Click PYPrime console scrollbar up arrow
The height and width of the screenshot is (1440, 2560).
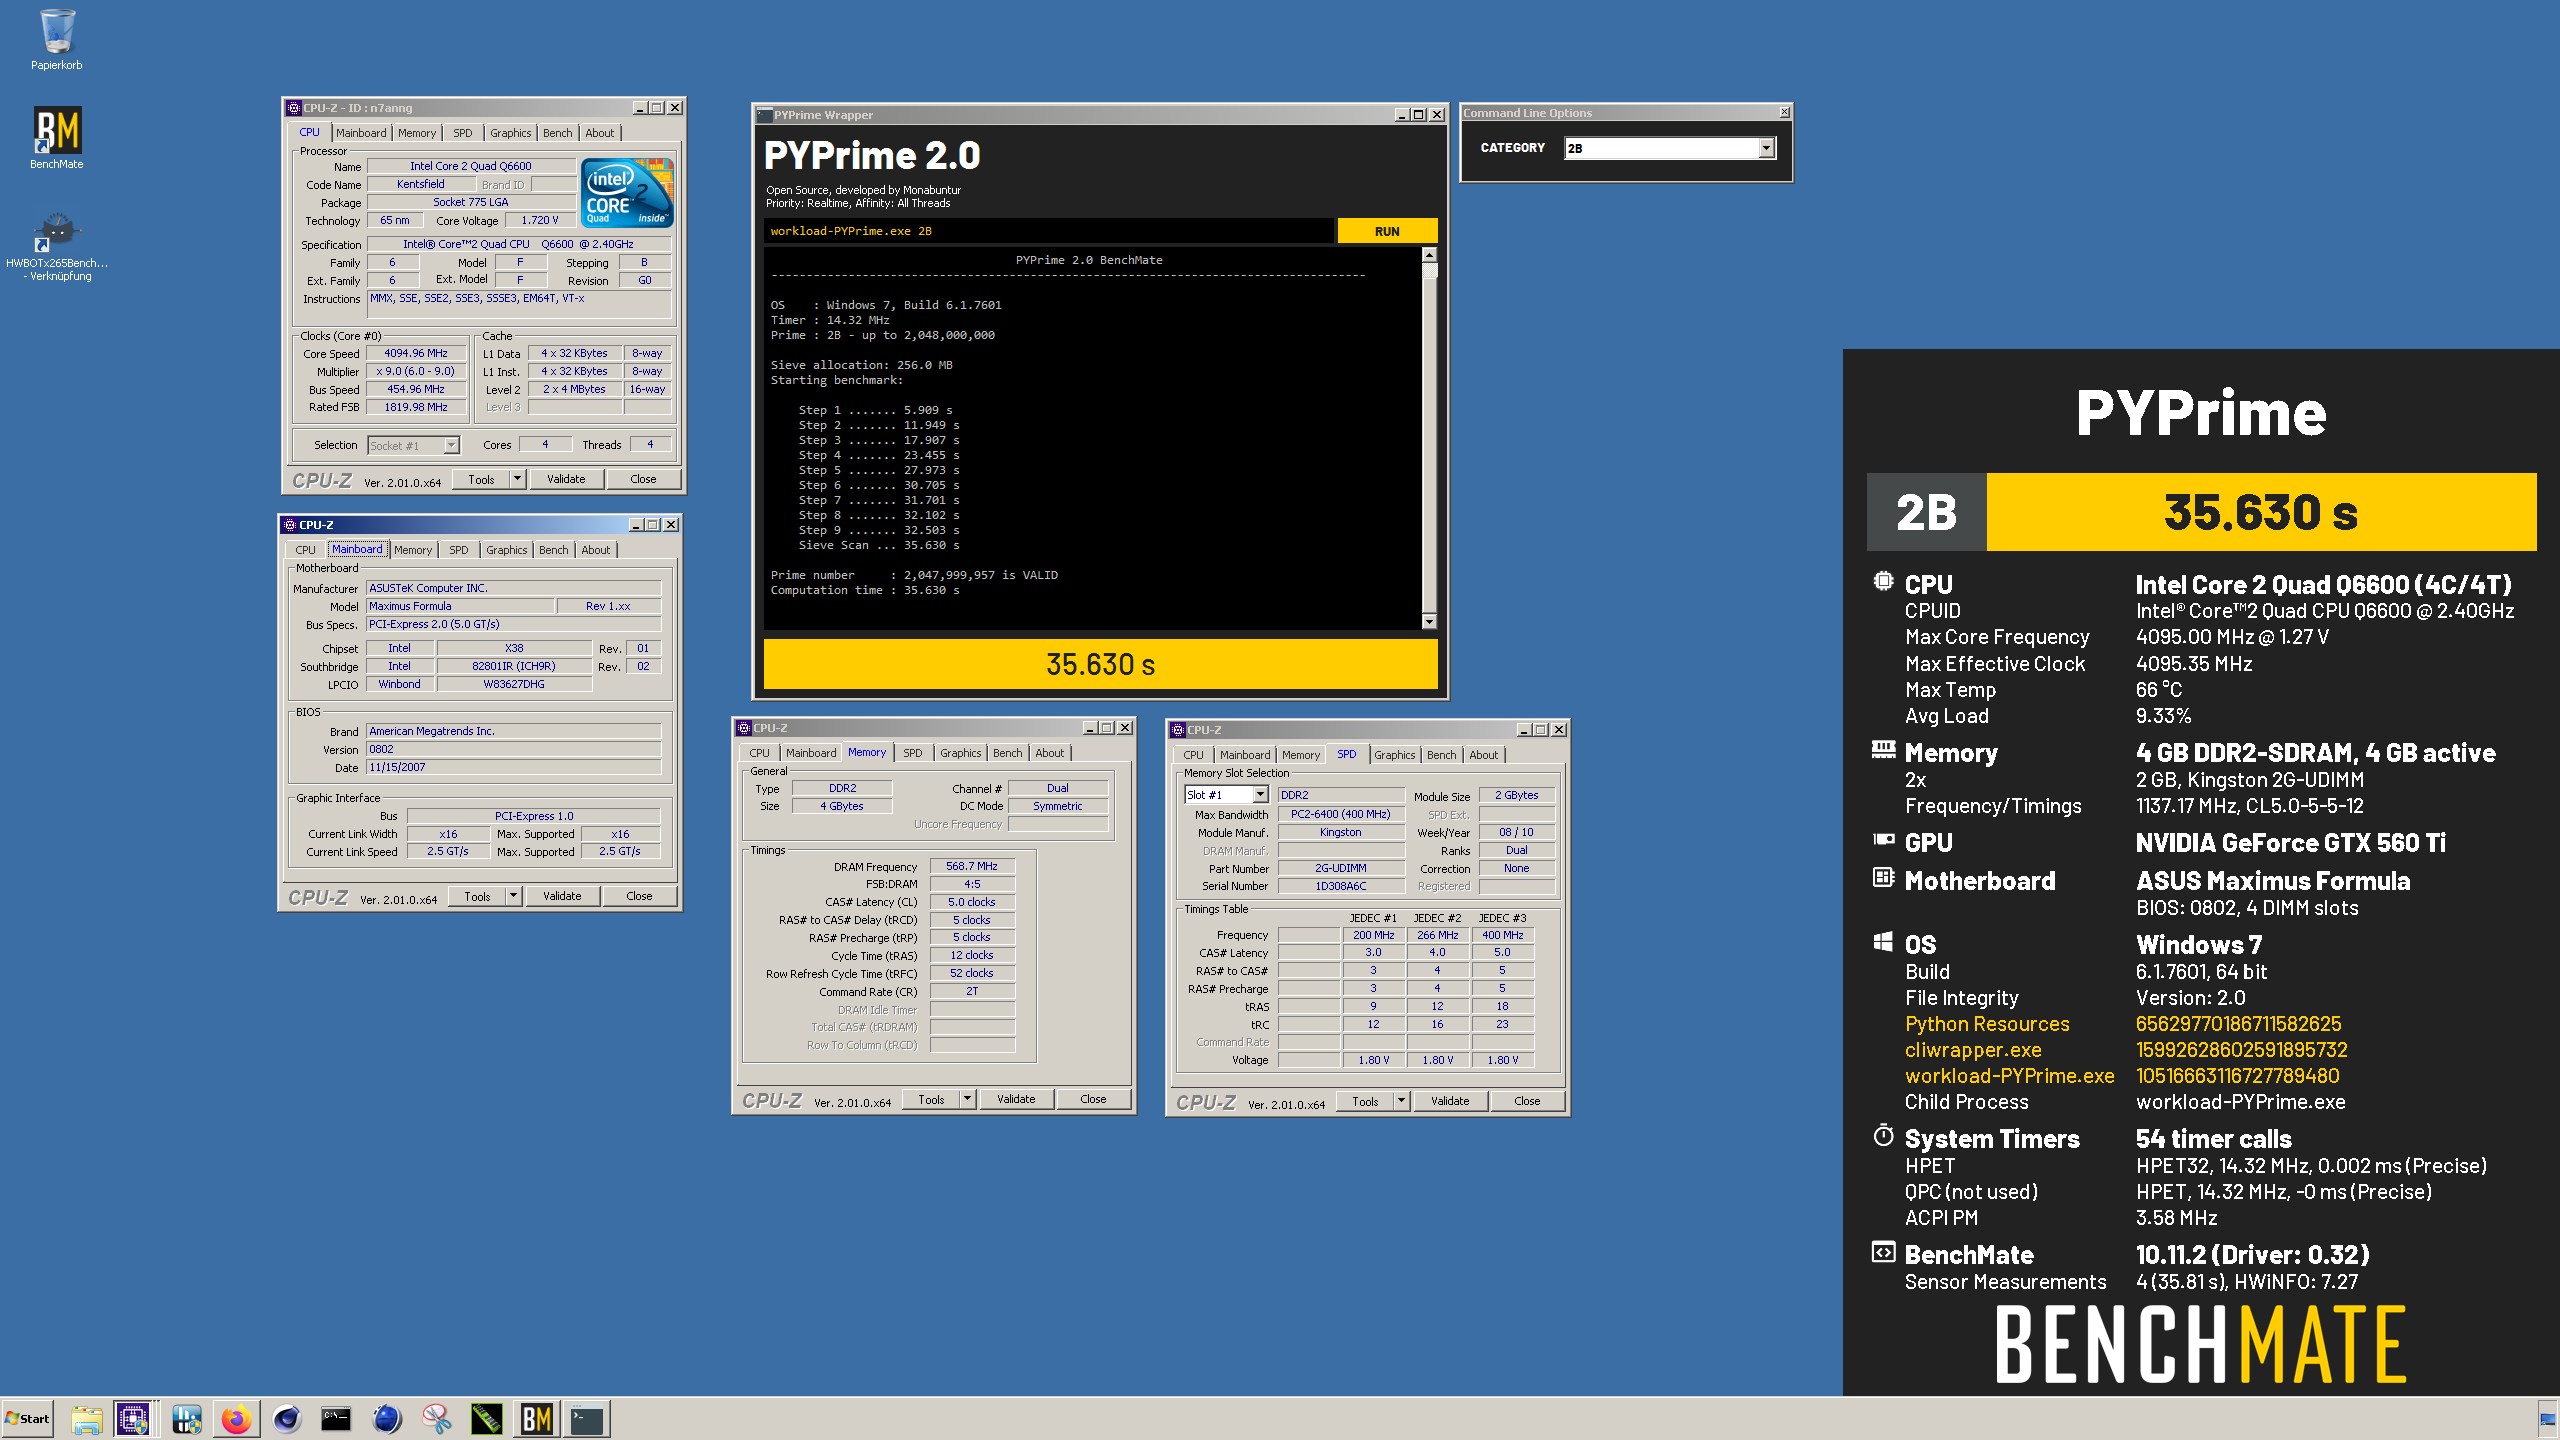(x=1429, y=255)
